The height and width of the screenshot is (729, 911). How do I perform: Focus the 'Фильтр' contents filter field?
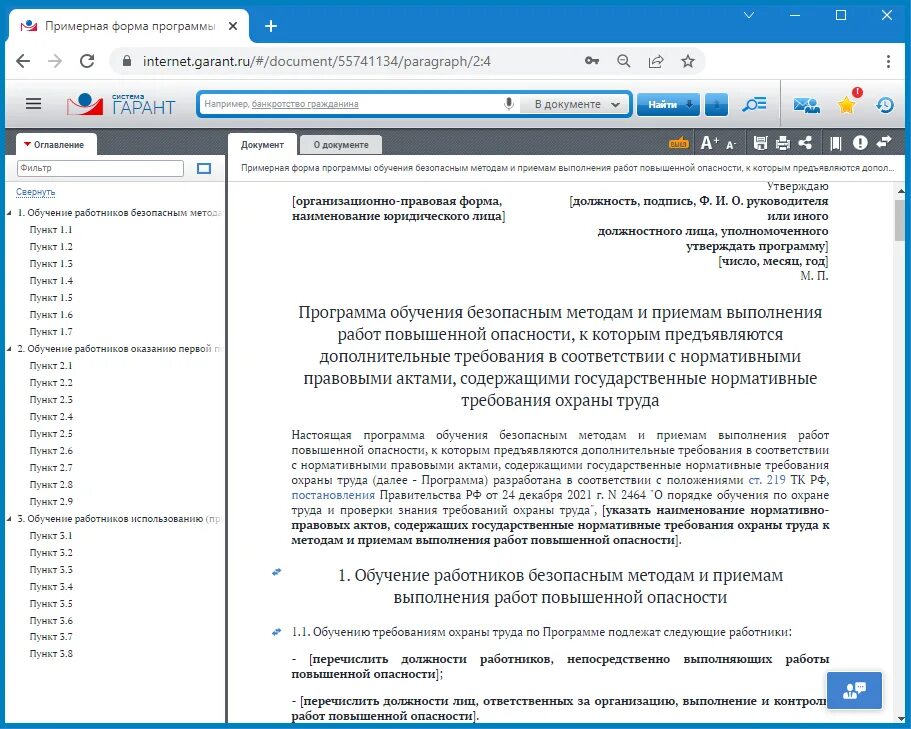tap(100, 168)
